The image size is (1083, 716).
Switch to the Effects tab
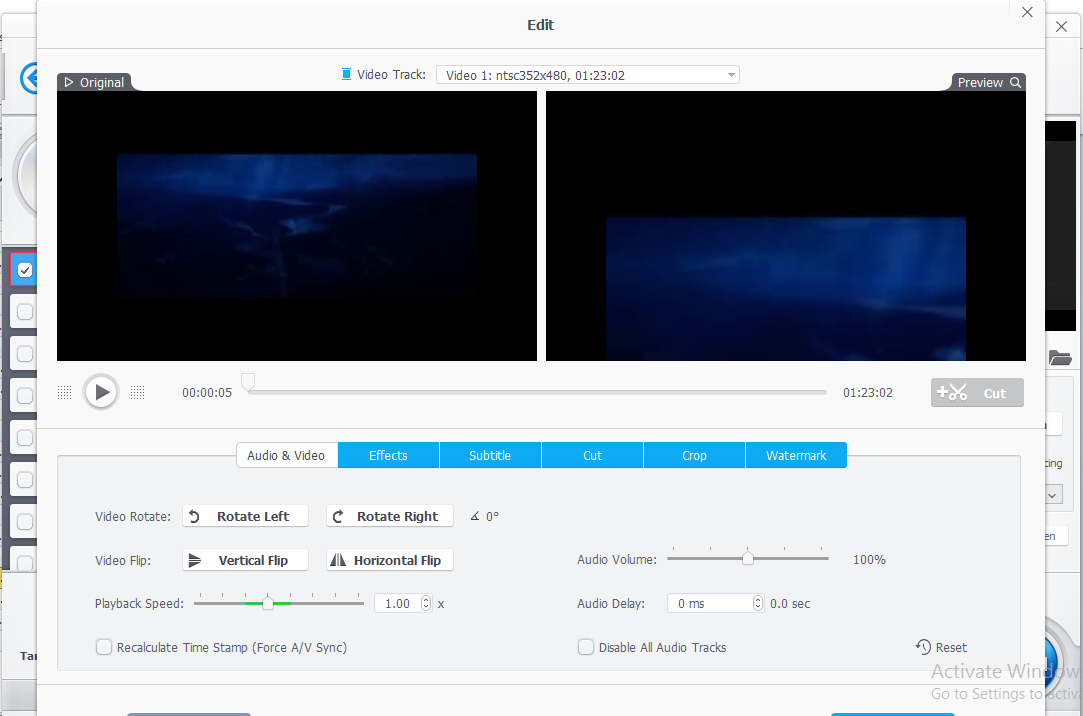click(388, 455)
